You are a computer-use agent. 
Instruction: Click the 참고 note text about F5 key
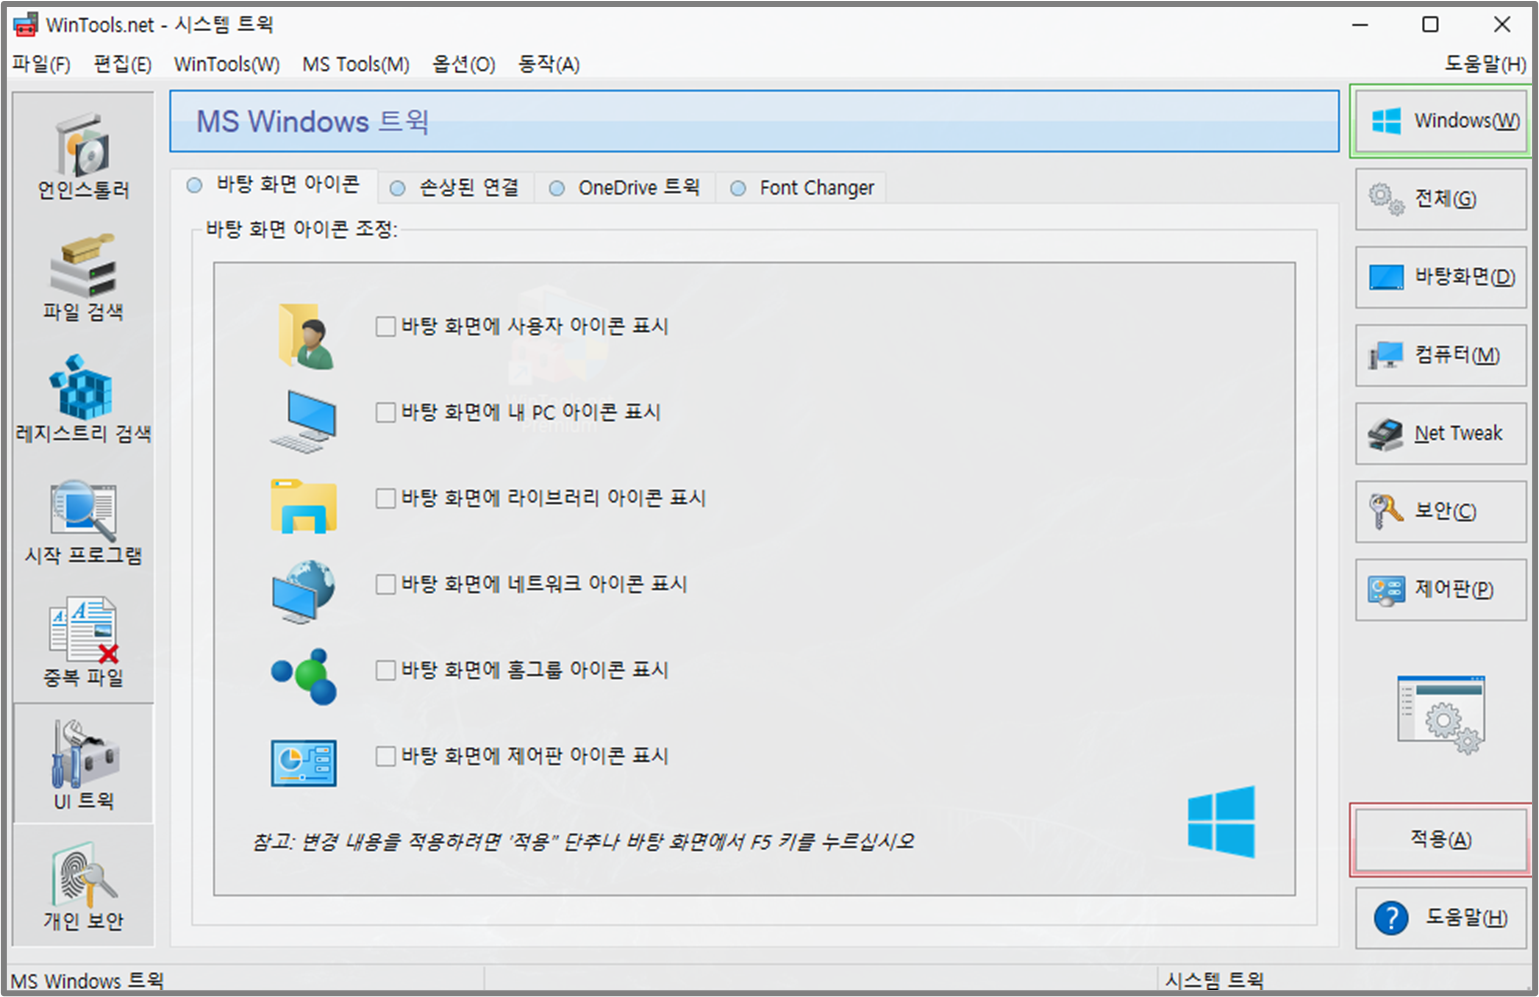coord(583,842)
